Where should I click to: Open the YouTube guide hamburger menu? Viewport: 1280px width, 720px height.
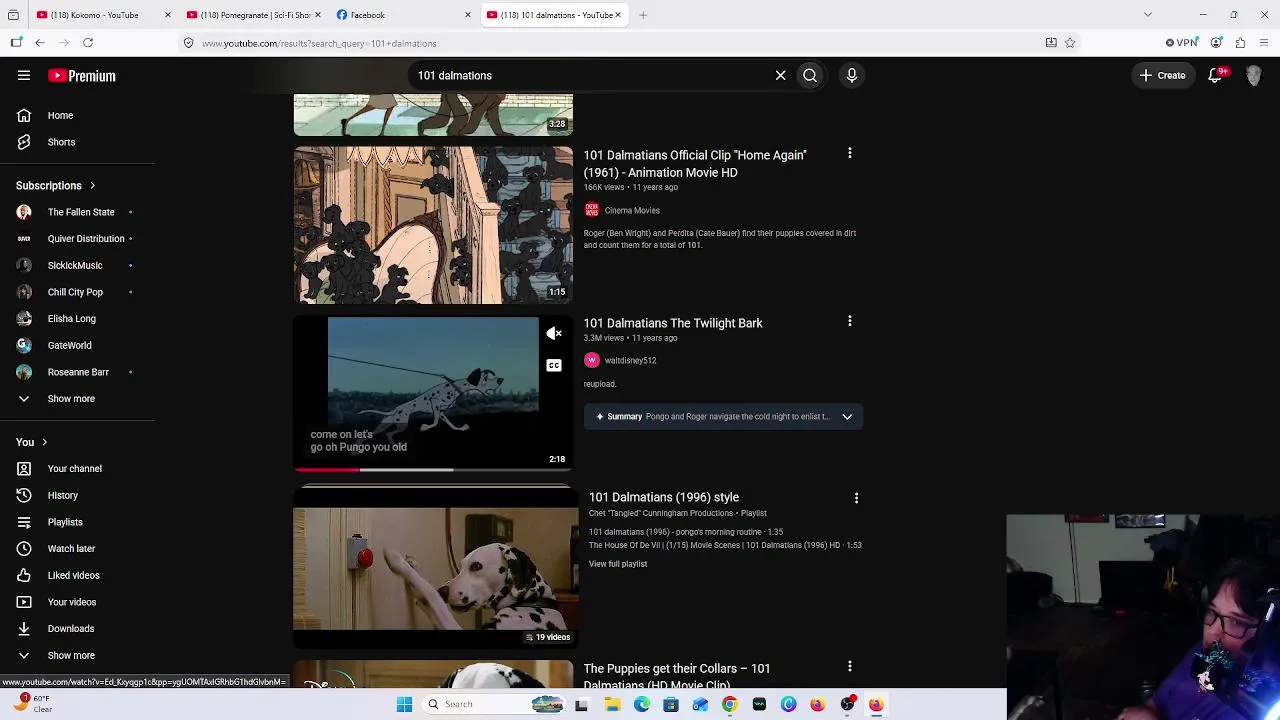(24, 75)
